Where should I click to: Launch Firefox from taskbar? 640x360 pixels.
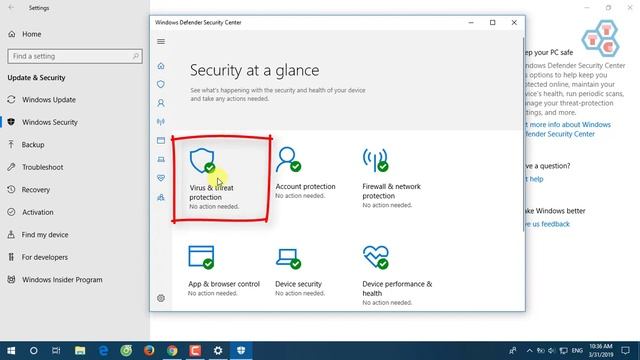click(149, 351)
